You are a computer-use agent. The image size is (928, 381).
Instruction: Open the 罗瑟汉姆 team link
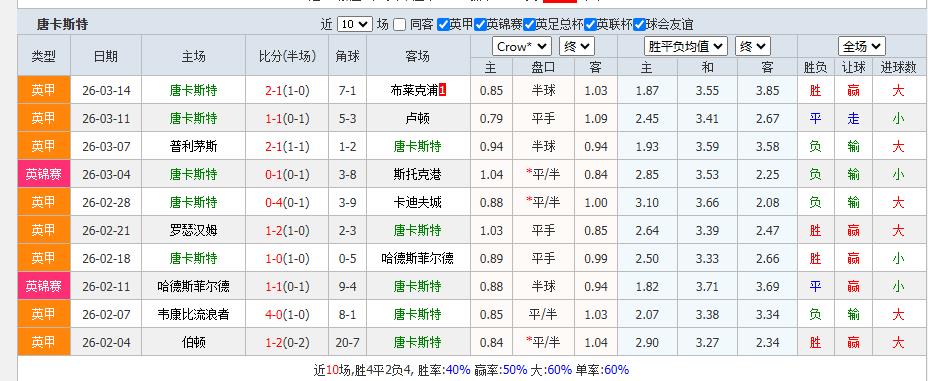pyautogui.click(x=194, y=230)
